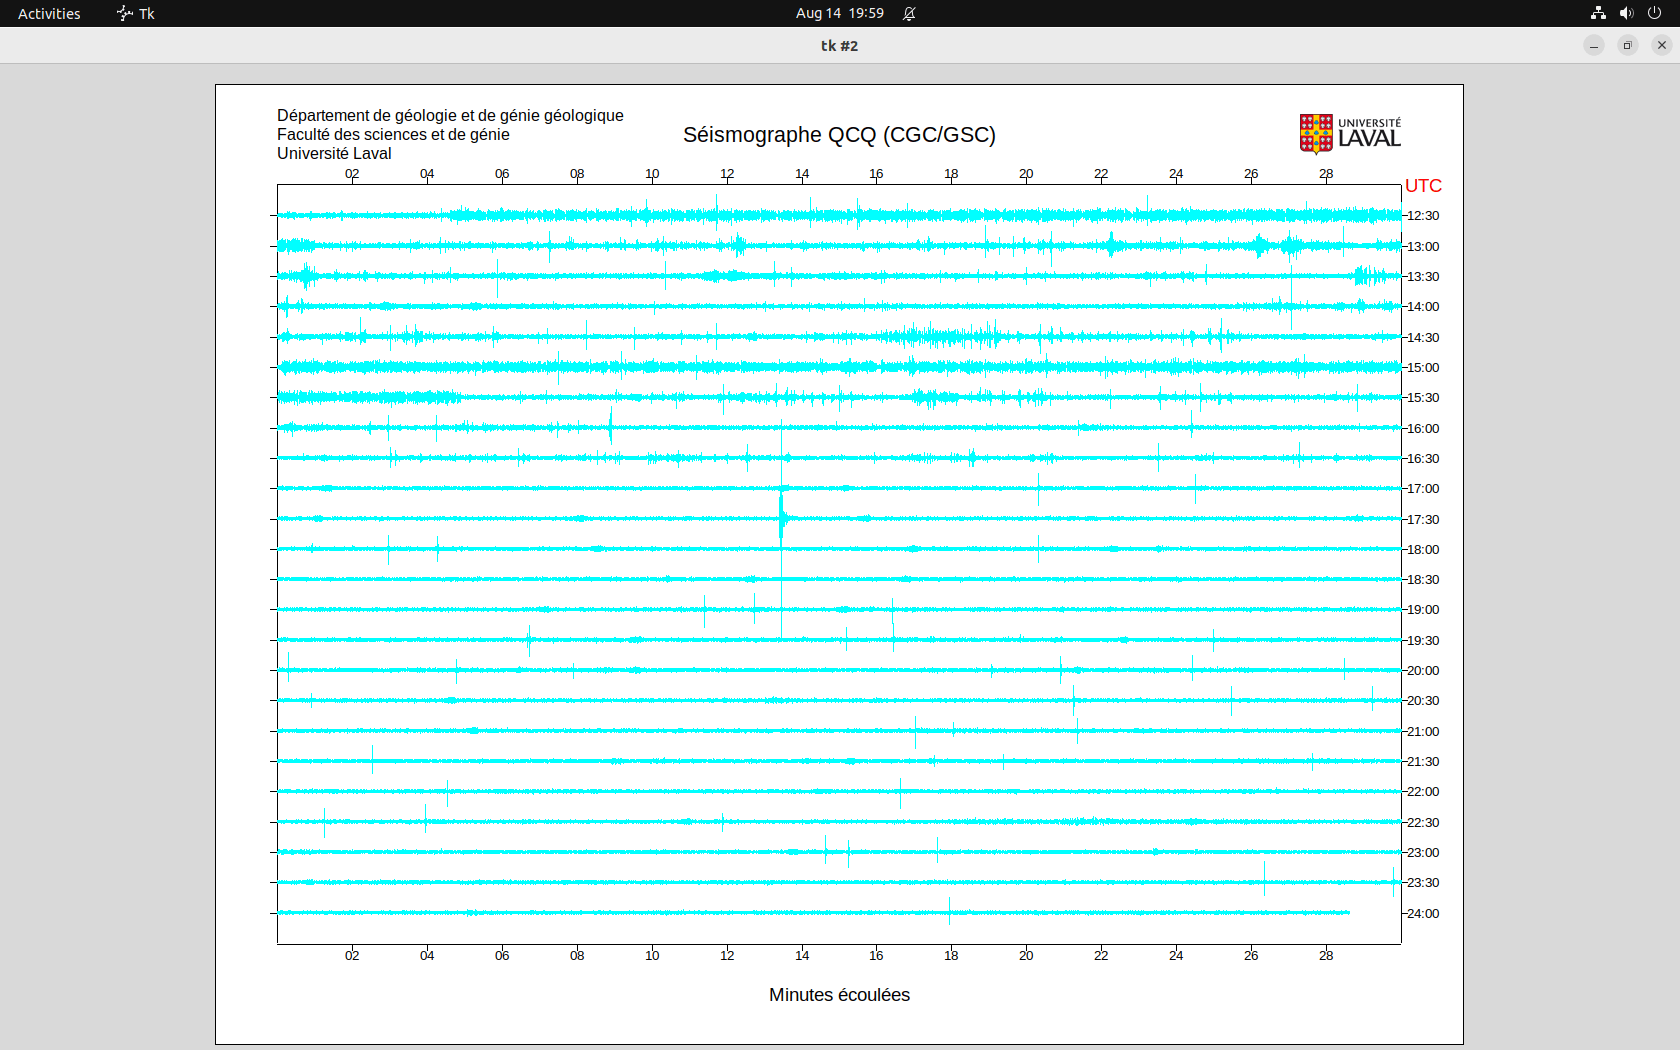Viewport: 1680px width, 1050px height.
Task: Close the tk #2 window
Action: tap(1662, 45)
